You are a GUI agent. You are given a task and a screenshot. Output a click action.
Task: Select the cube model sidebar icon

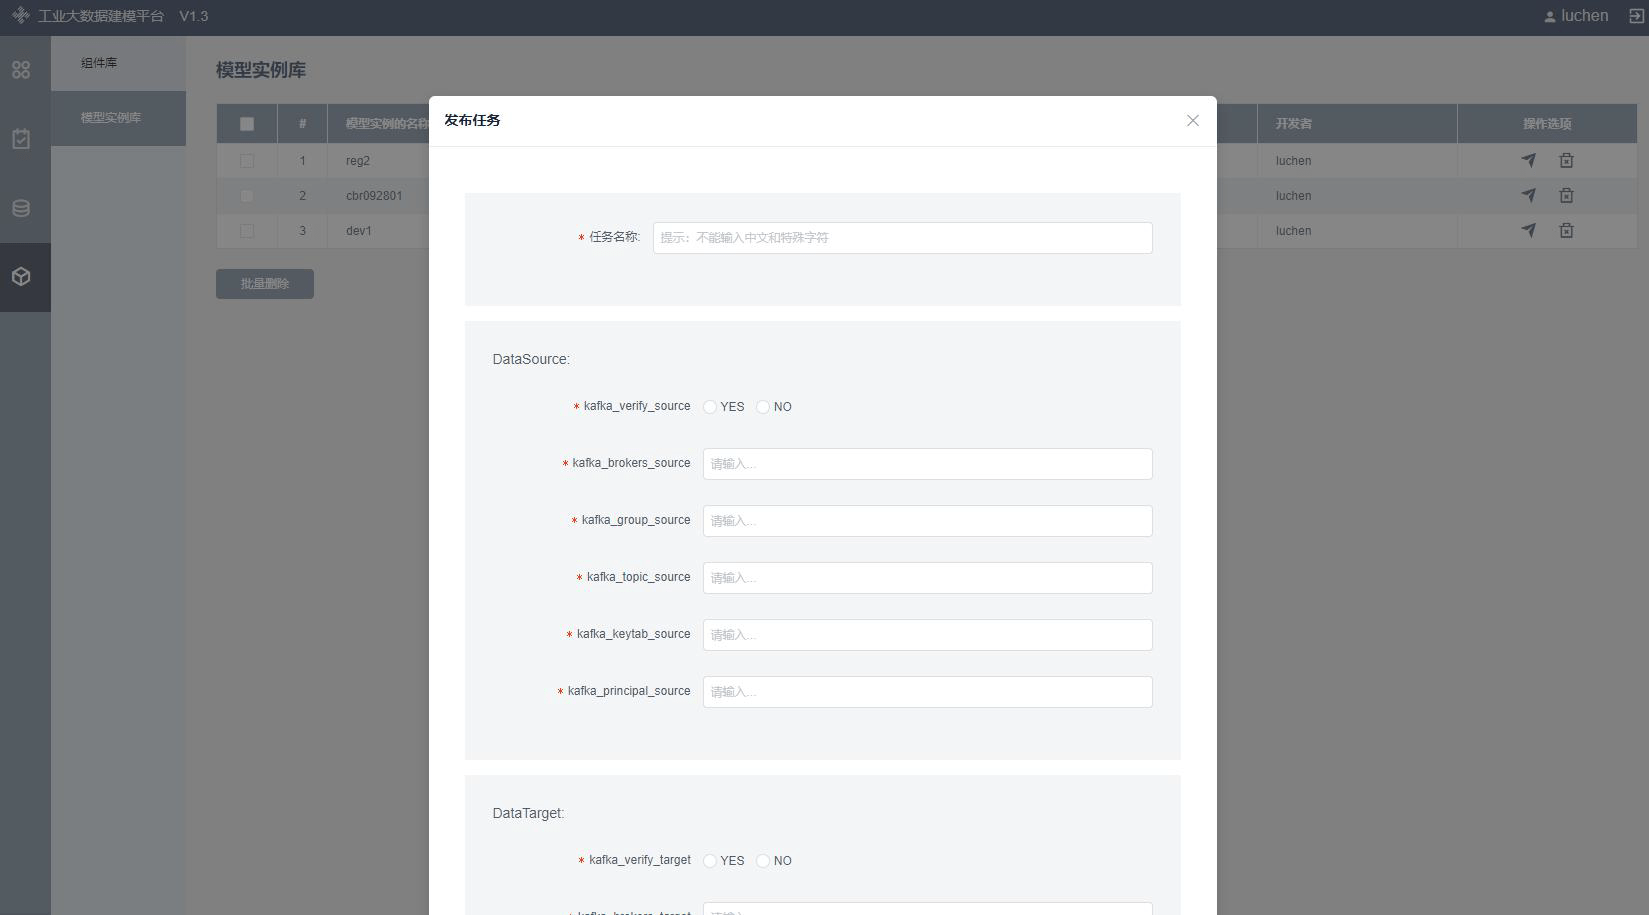tap(21, 277)
